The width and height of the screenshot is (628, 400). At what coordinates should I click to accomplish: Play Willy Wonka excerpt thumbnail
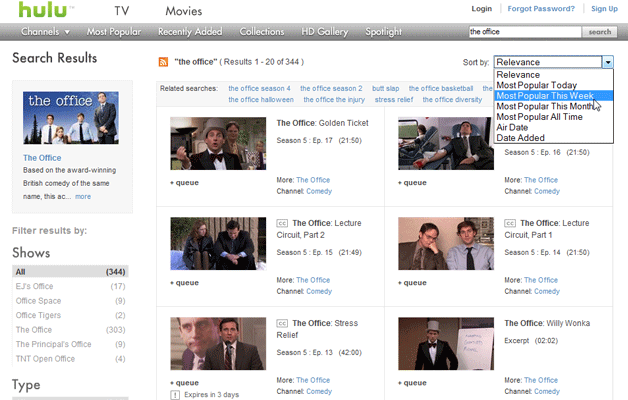tap(446, 344)
